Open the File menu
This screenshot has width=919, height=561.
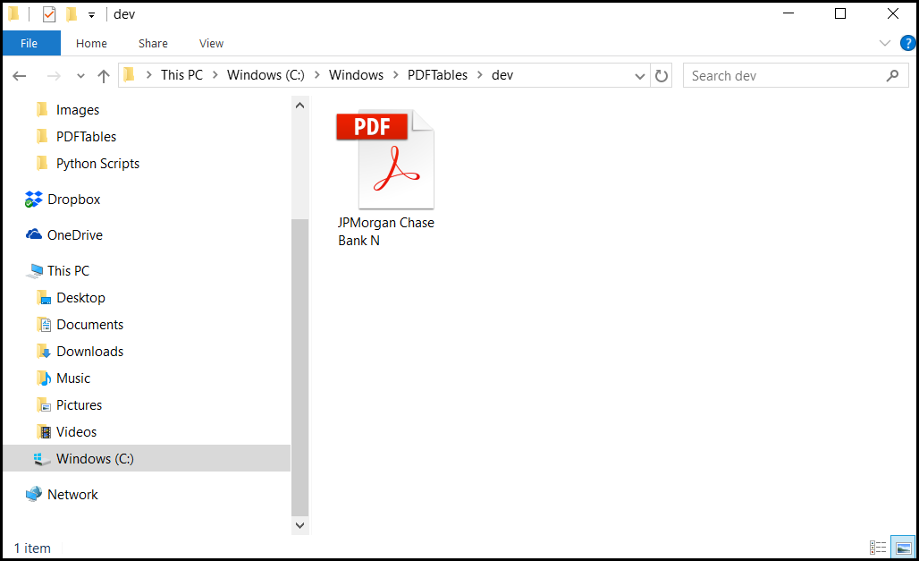pyautogui.click(x=30, y=43)
